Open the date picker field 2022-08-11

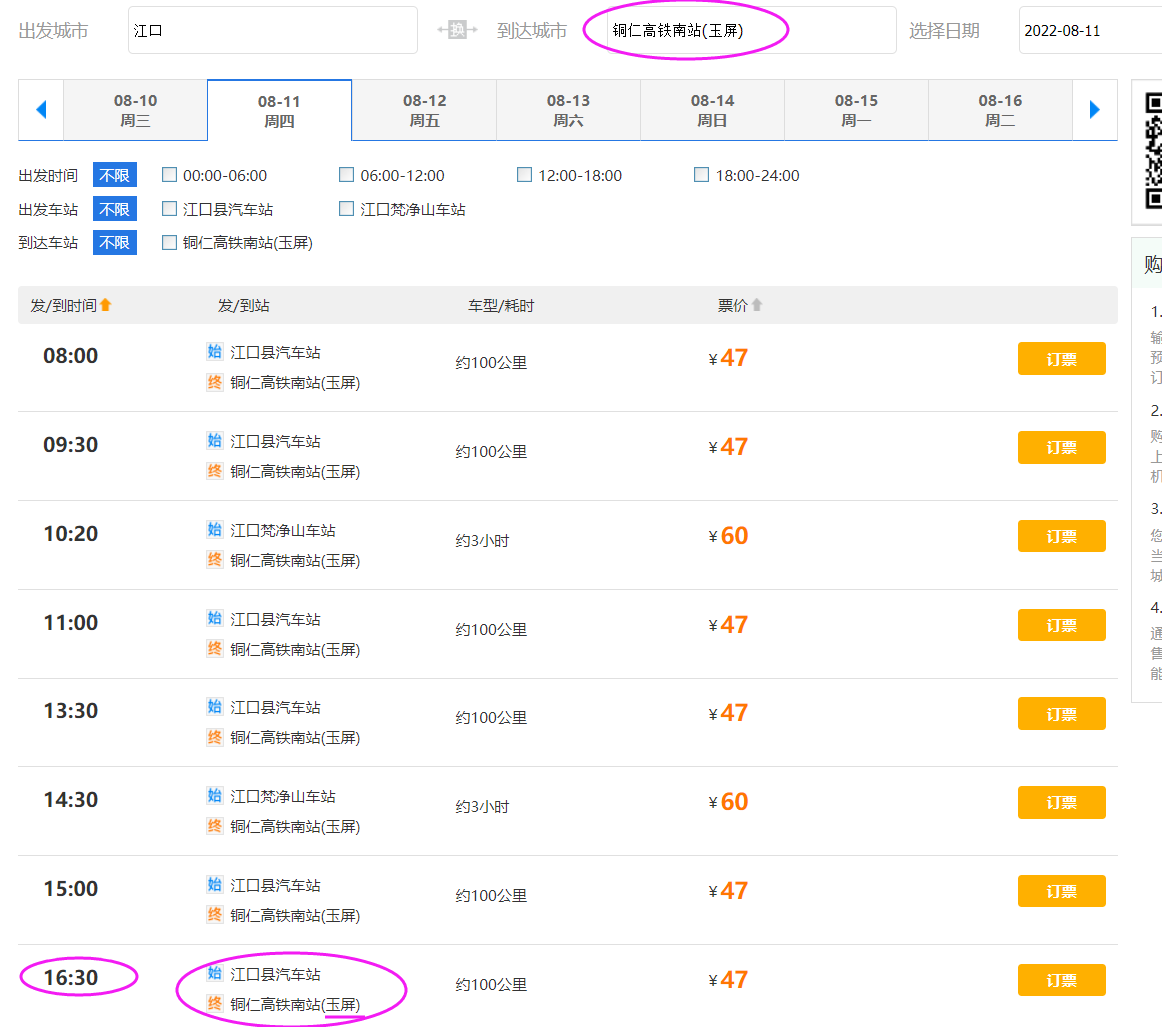[x=1090, y=30]
